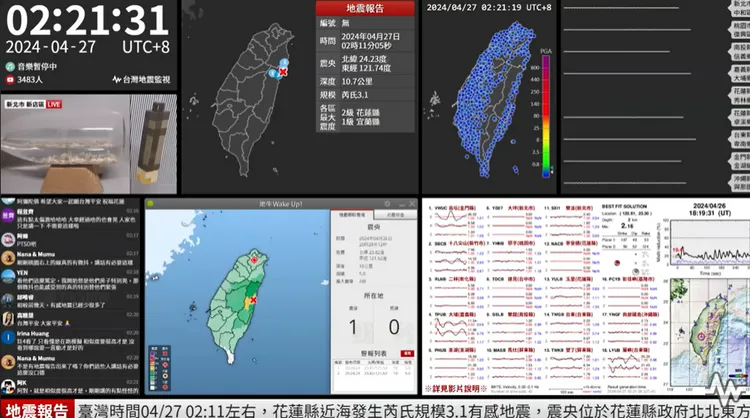The width and height of the screenshot is (750, 418).
Task: Click the 10.7公里 depth value
Action: click(x=357, y=81)
